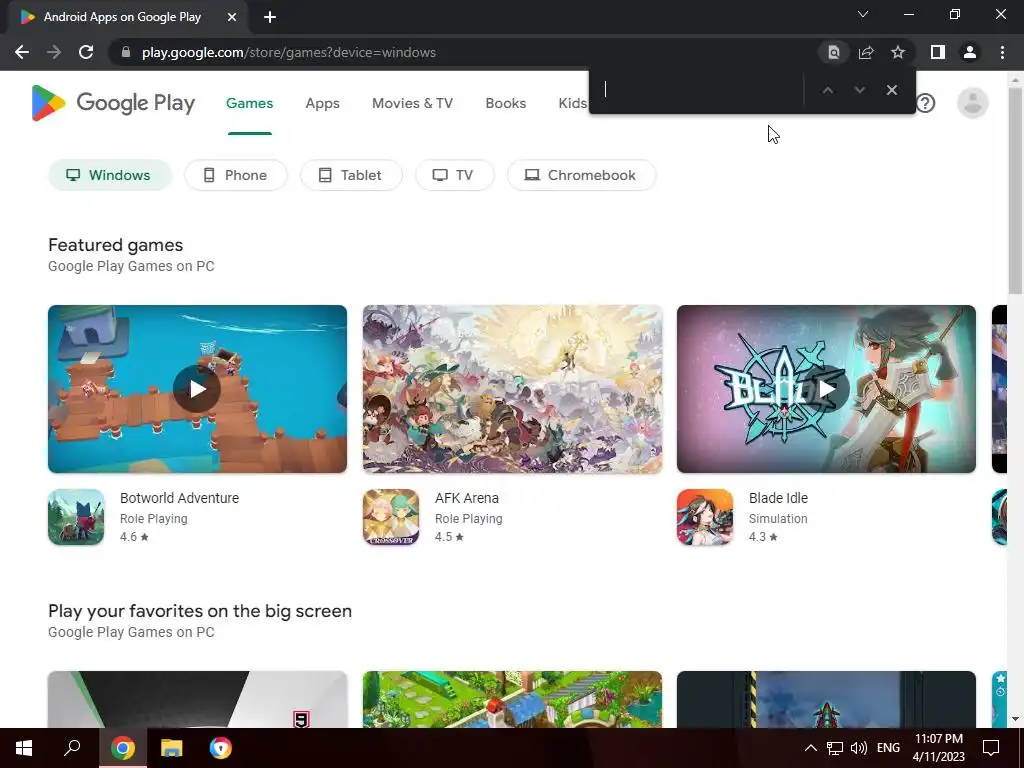Open the dark spaceship game thumbnail in the second row
The image size is (1024, 768).
pyautogui.click(x=826, y=699)
